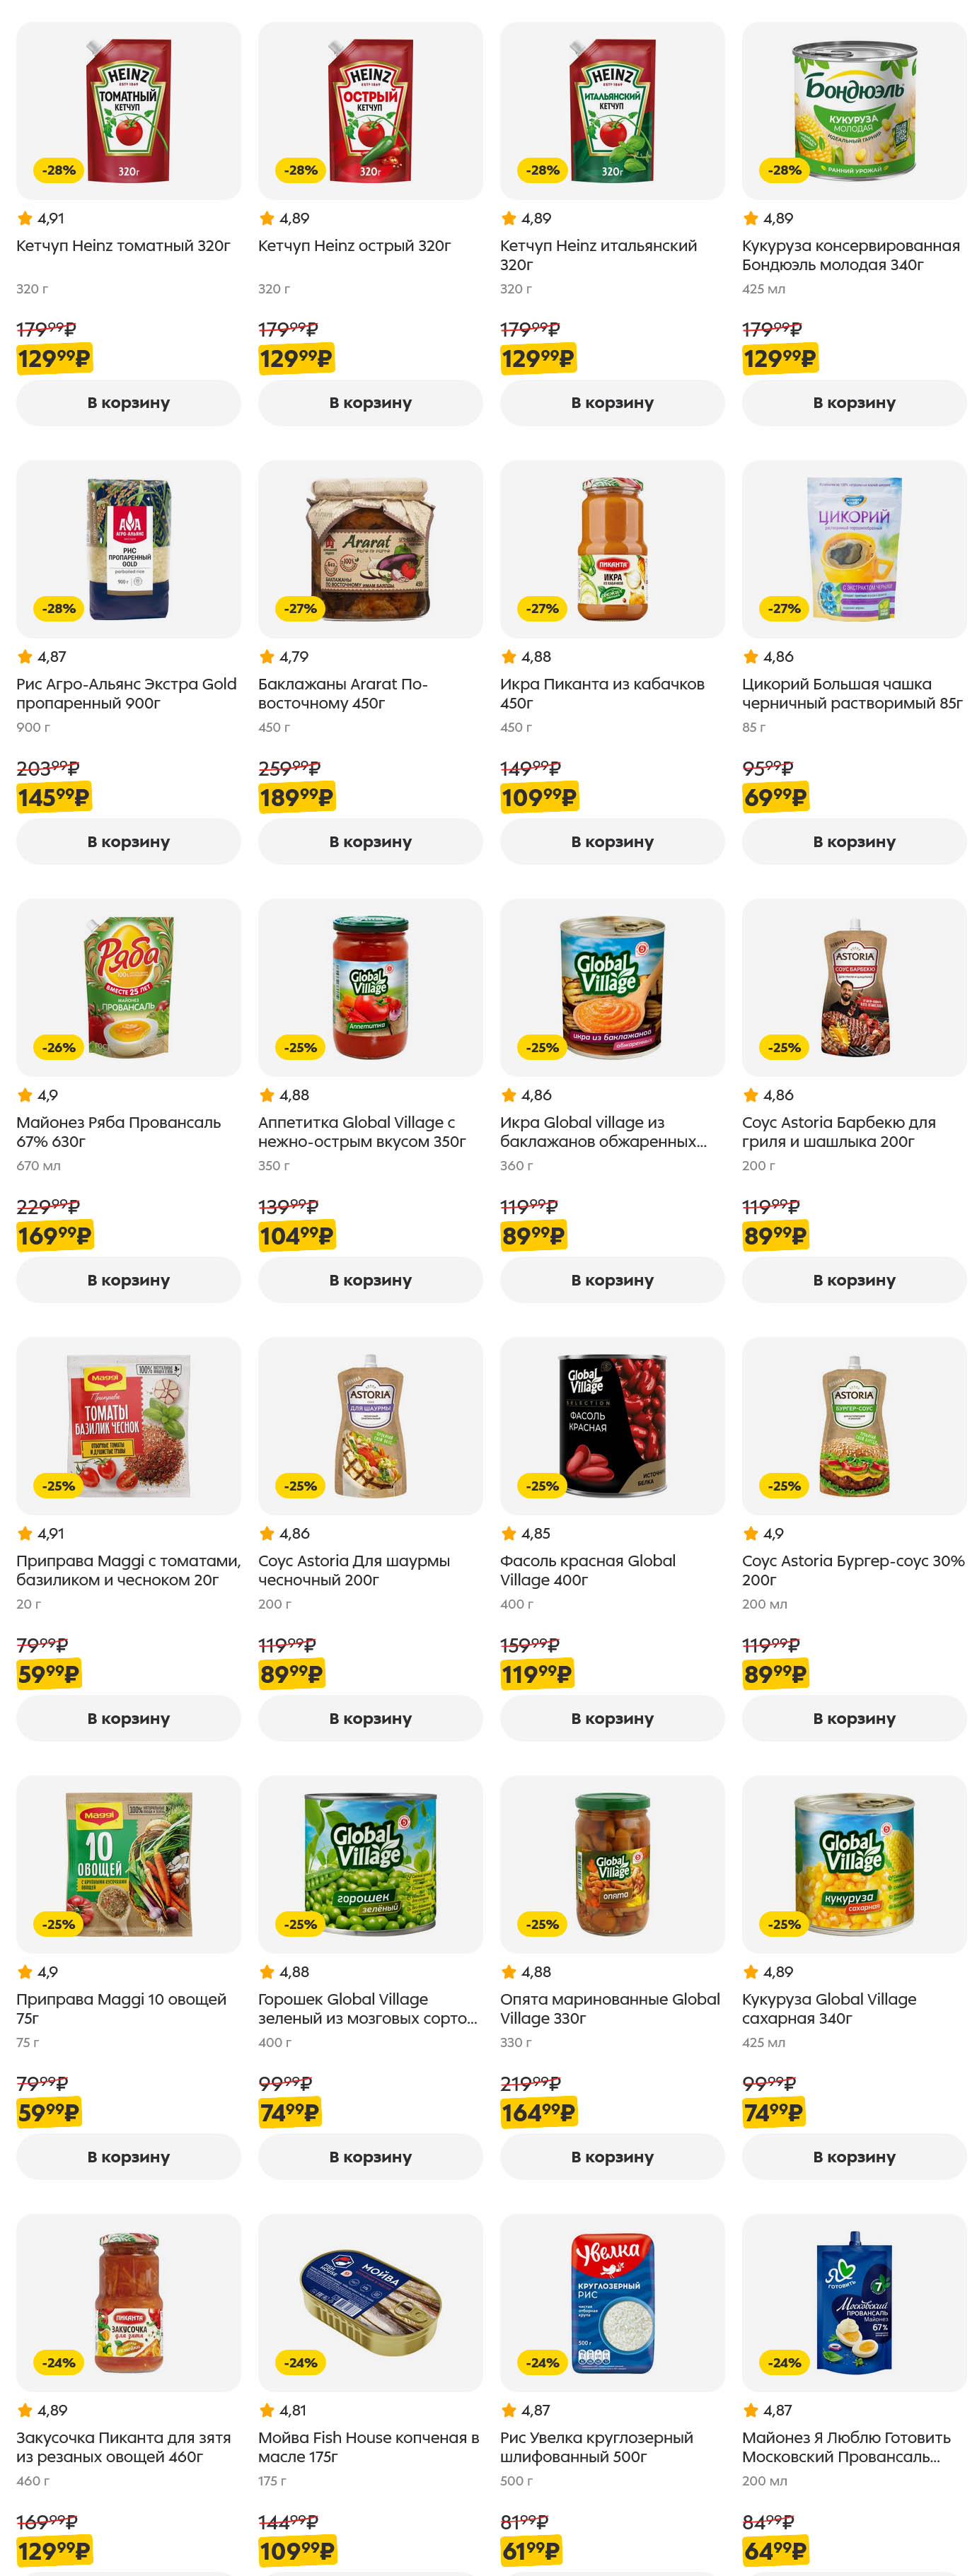Click the star icon of Московский Провансаль mayonnaise

point(751,2410)
